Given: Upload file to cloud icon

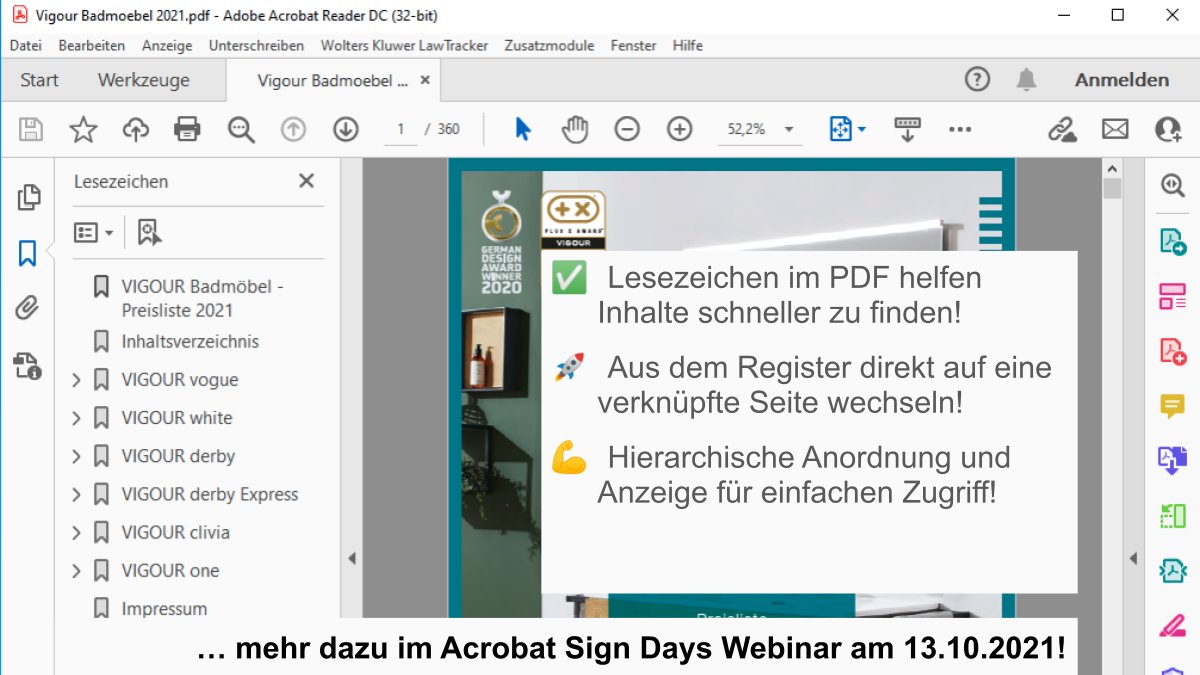Looking at the screenshot, I should 135,129.
